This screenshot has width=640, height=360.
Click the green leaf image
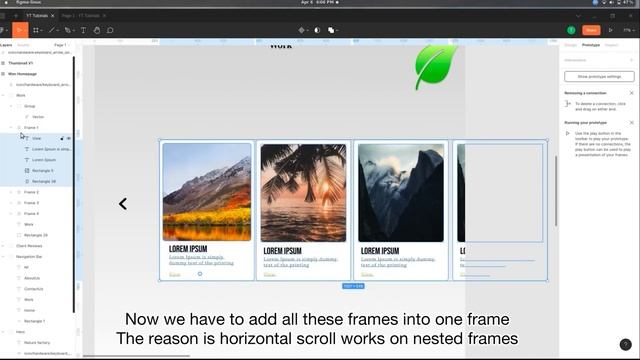pos(436,67)
